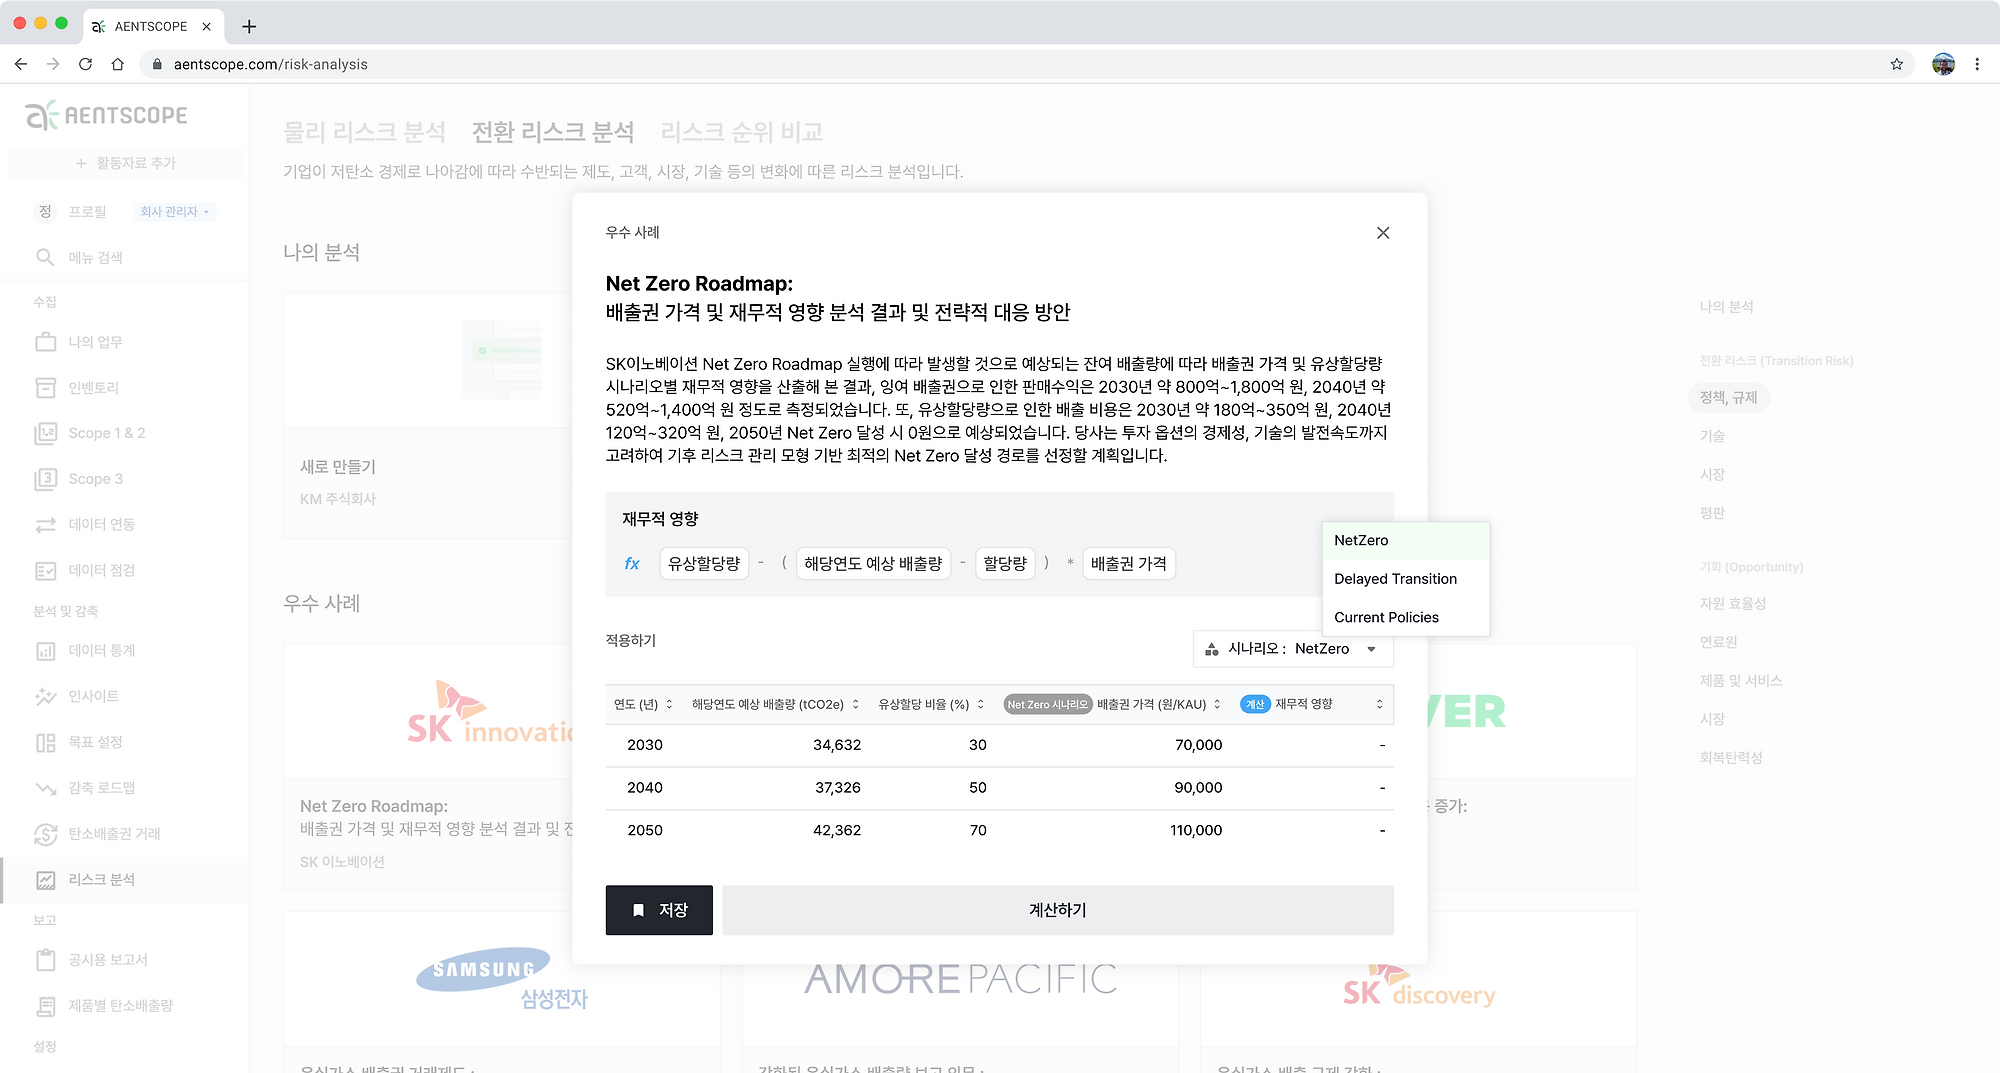Click the 해당연도 예상 배출량 formula chip
Image resolution: width=2000 pixels, height=1073 pixels.
point(873,564)
